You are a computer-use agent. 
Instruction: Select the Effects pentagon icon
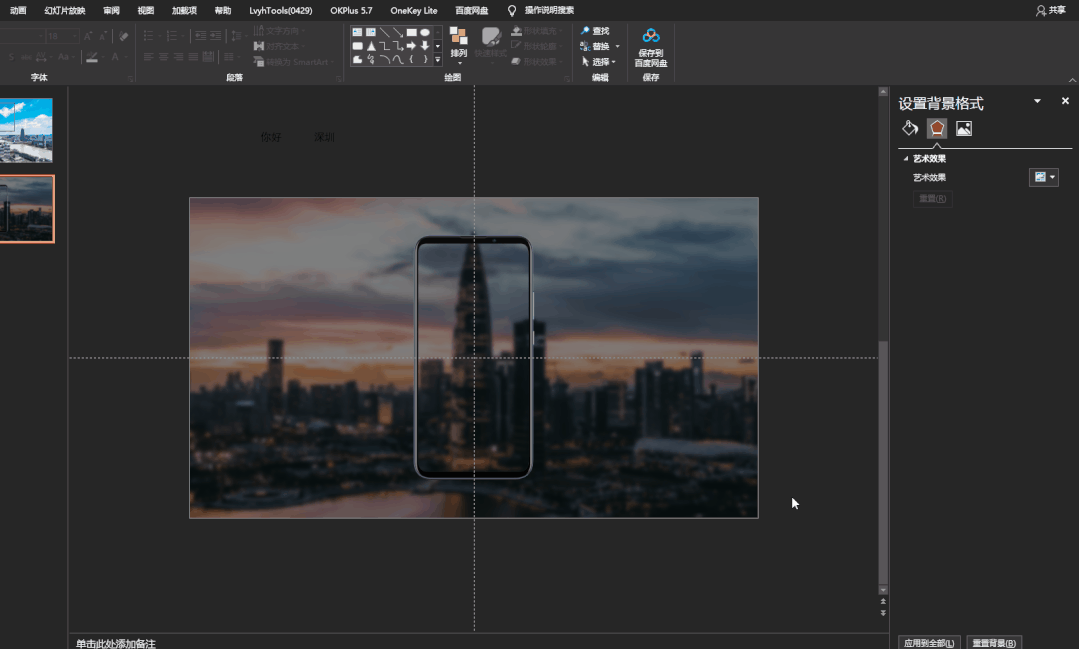pyautogui.click(x=937, y=128)
